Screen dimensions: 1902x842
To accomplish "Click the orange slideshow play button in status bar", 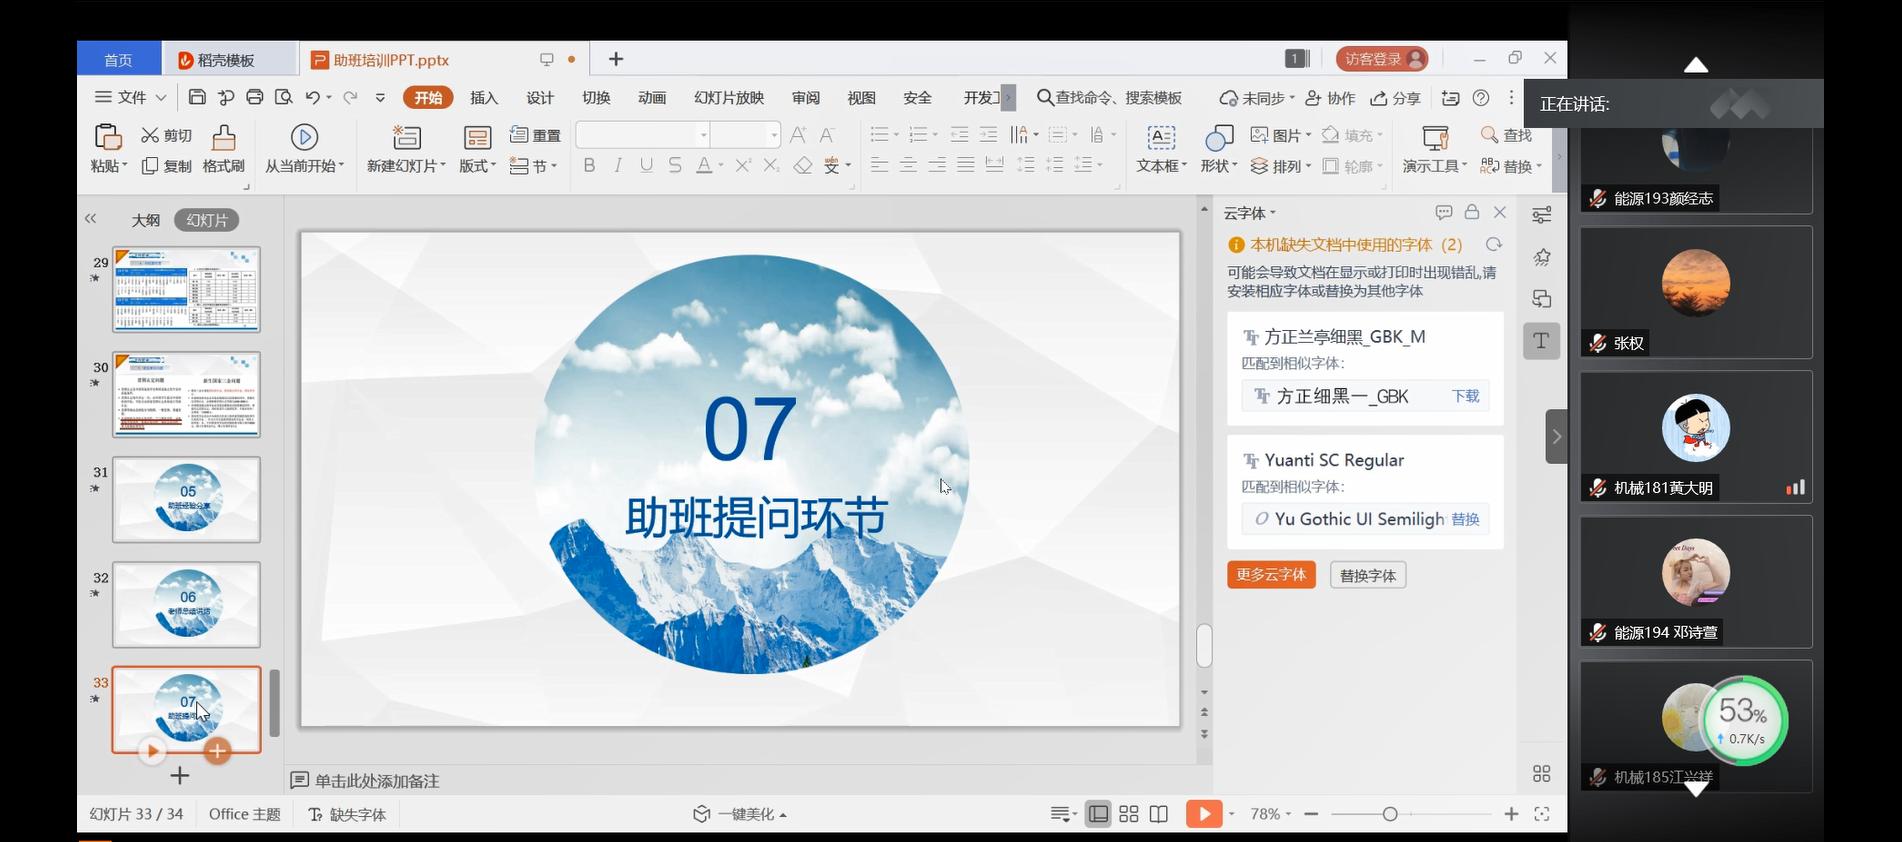I will tap(1203, 814).
